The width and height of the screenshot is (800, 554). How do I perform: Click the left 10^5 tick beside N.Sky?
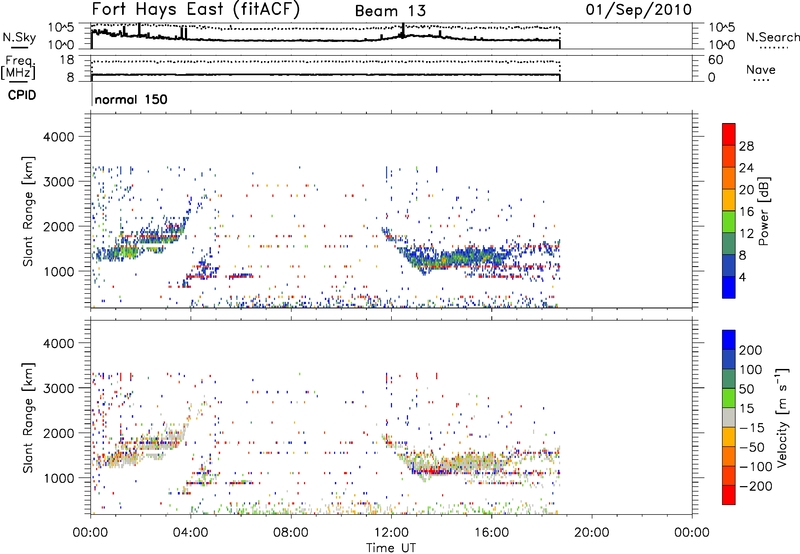pyautogui.click(x=61, y=28)
